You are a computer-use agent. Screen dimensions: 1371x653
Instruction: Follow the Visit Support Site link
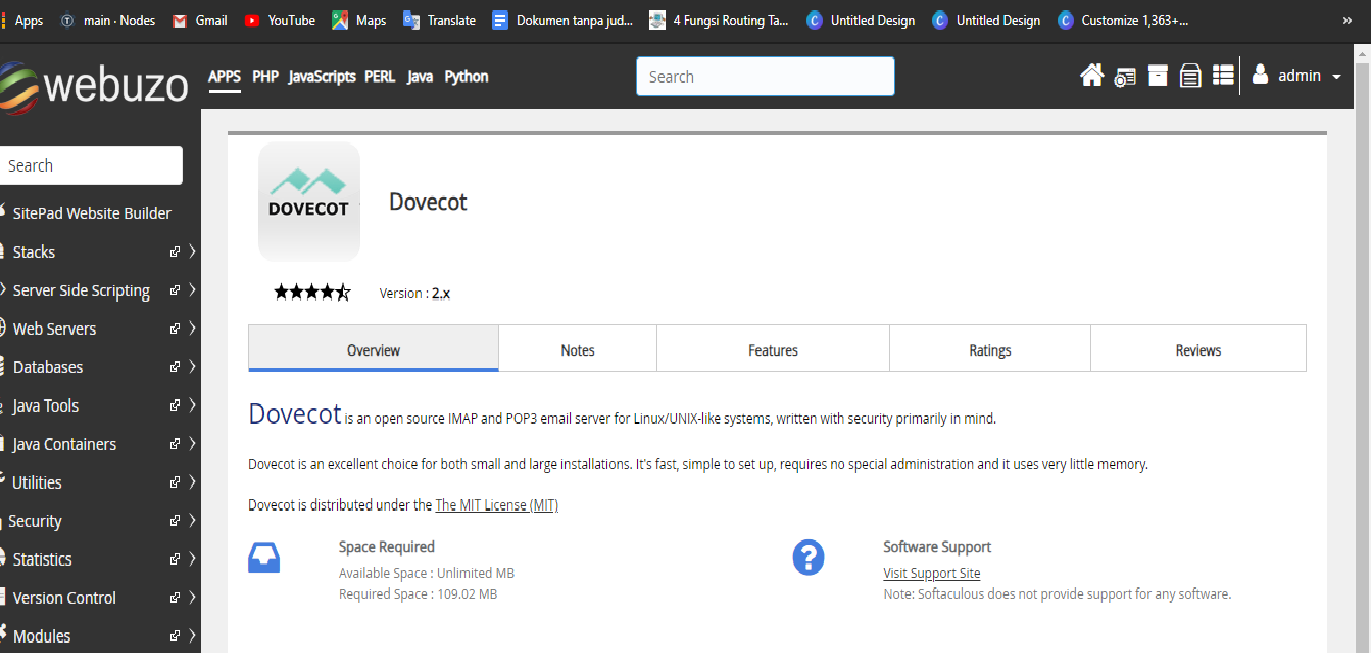tap(932, 573)
